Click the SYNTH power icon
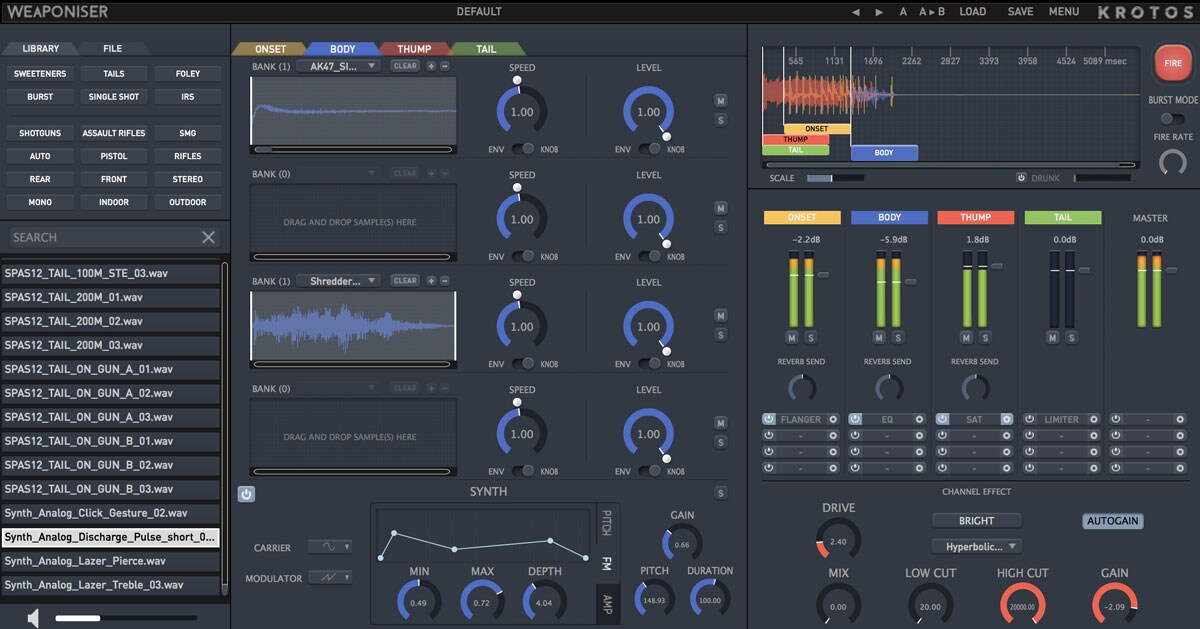This screenshot has height=629, width=1200. [246, 493]
